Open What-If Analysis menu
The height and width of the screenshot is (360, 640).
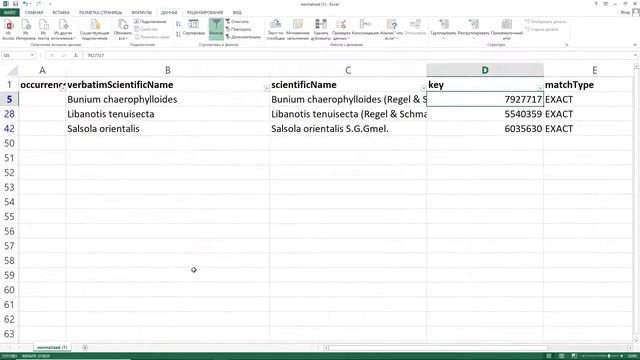[x=391, y=30]
